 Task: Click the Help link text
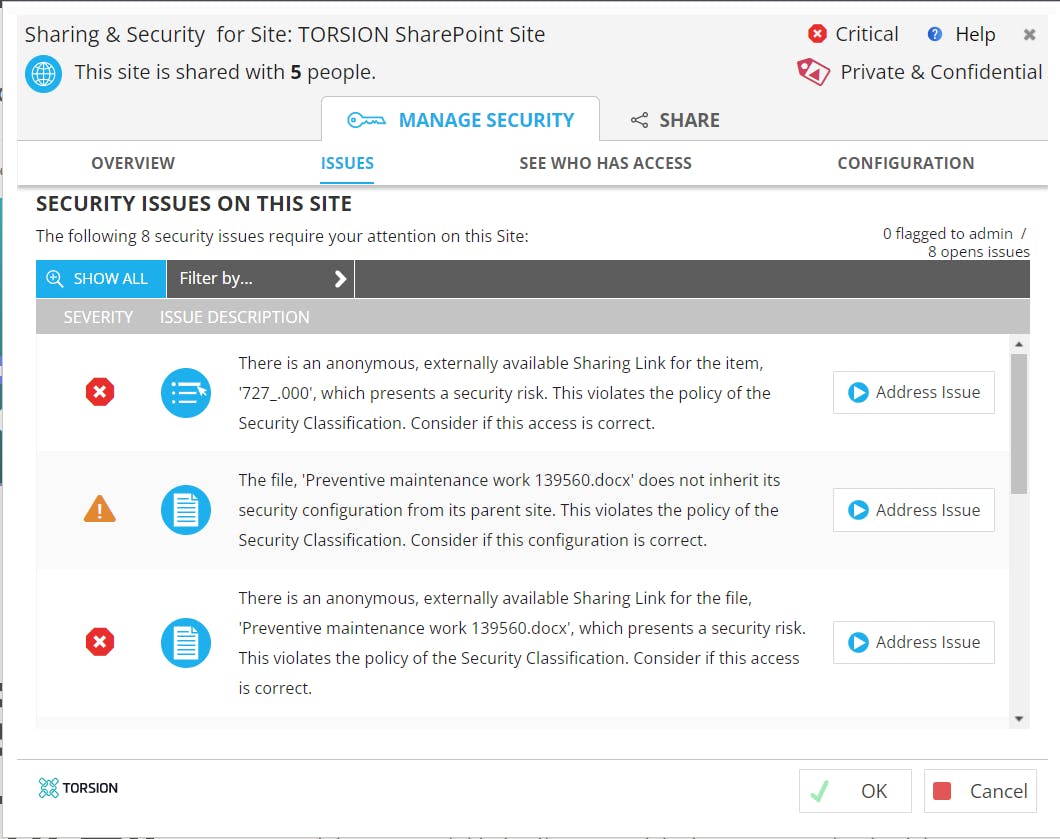tap(975, 34)
